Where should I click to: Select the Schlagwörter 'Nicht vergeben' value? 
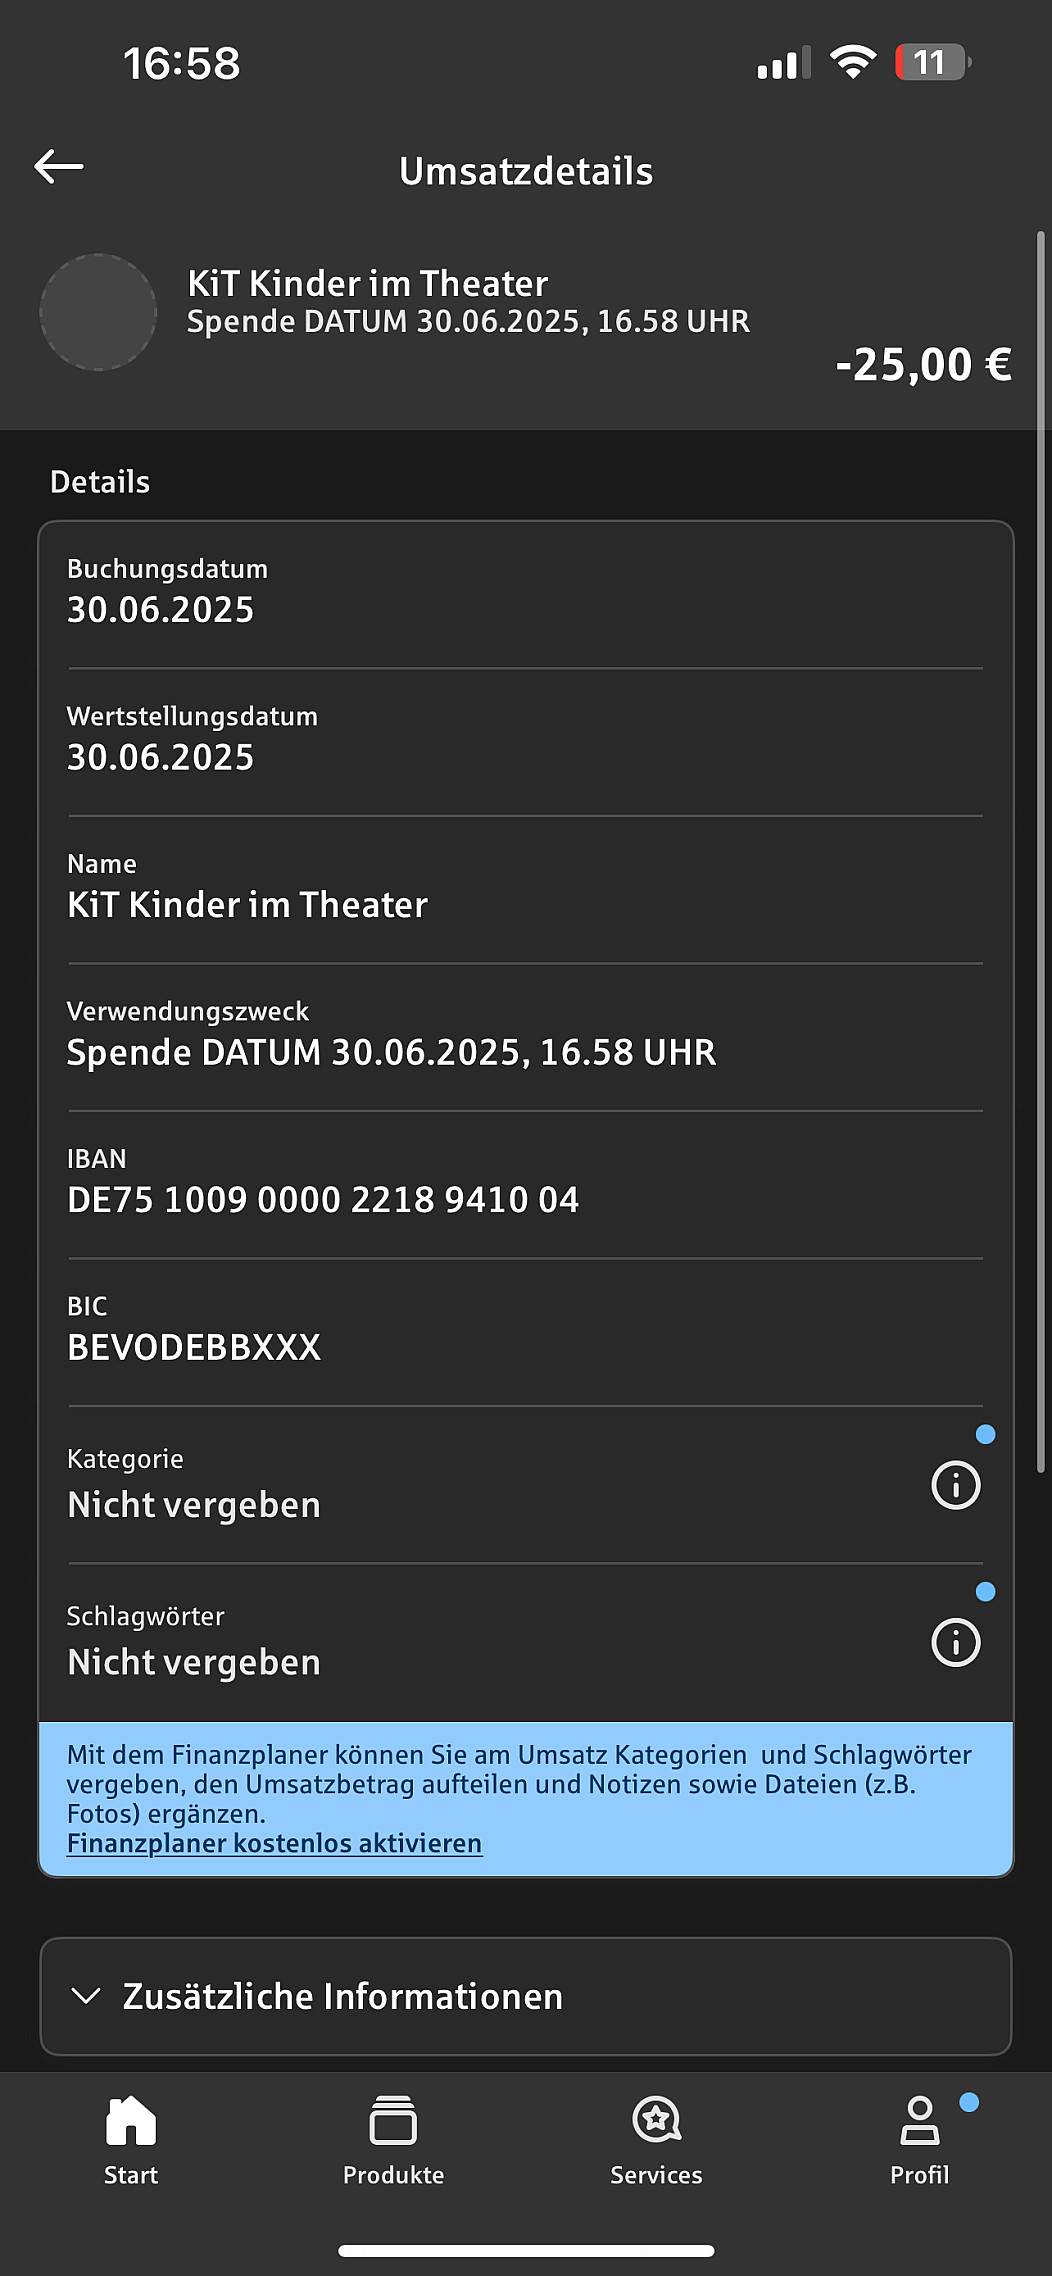coord(194,1662)
